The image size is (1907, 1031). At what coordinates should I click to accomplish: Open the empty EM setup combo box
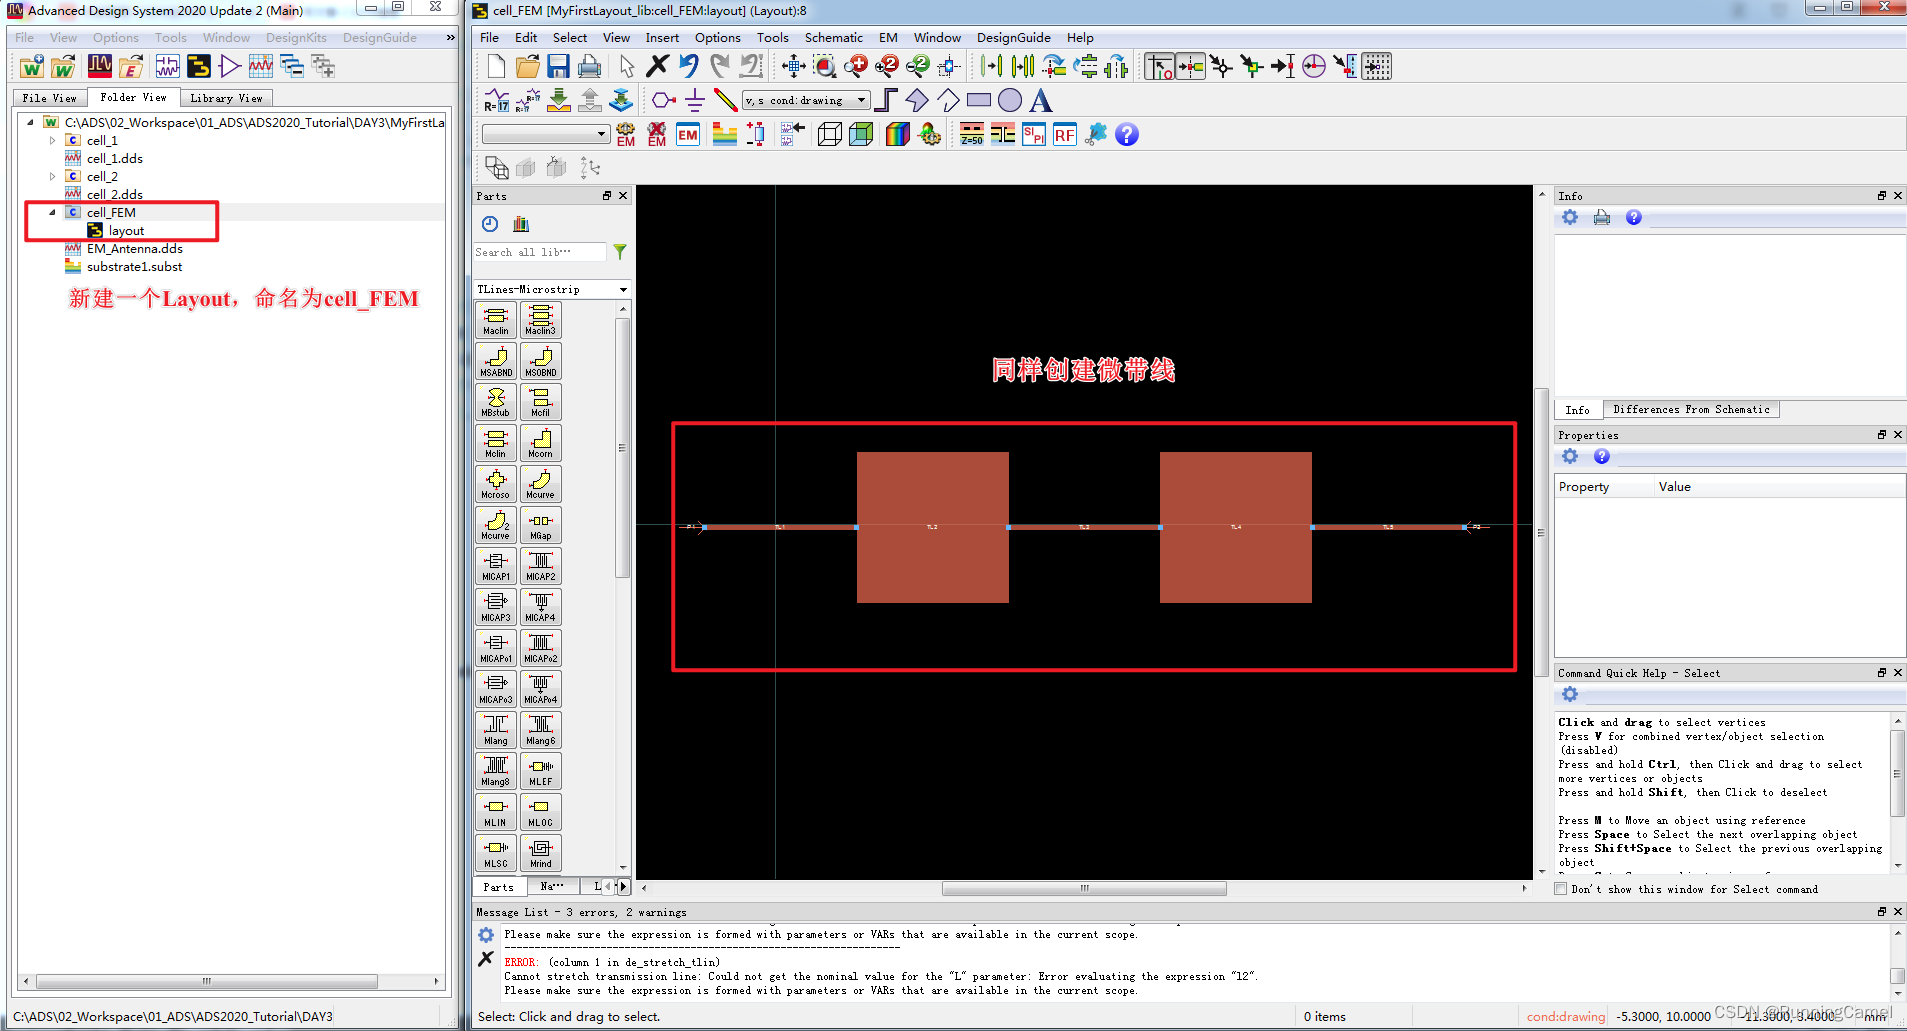(546, 134)
